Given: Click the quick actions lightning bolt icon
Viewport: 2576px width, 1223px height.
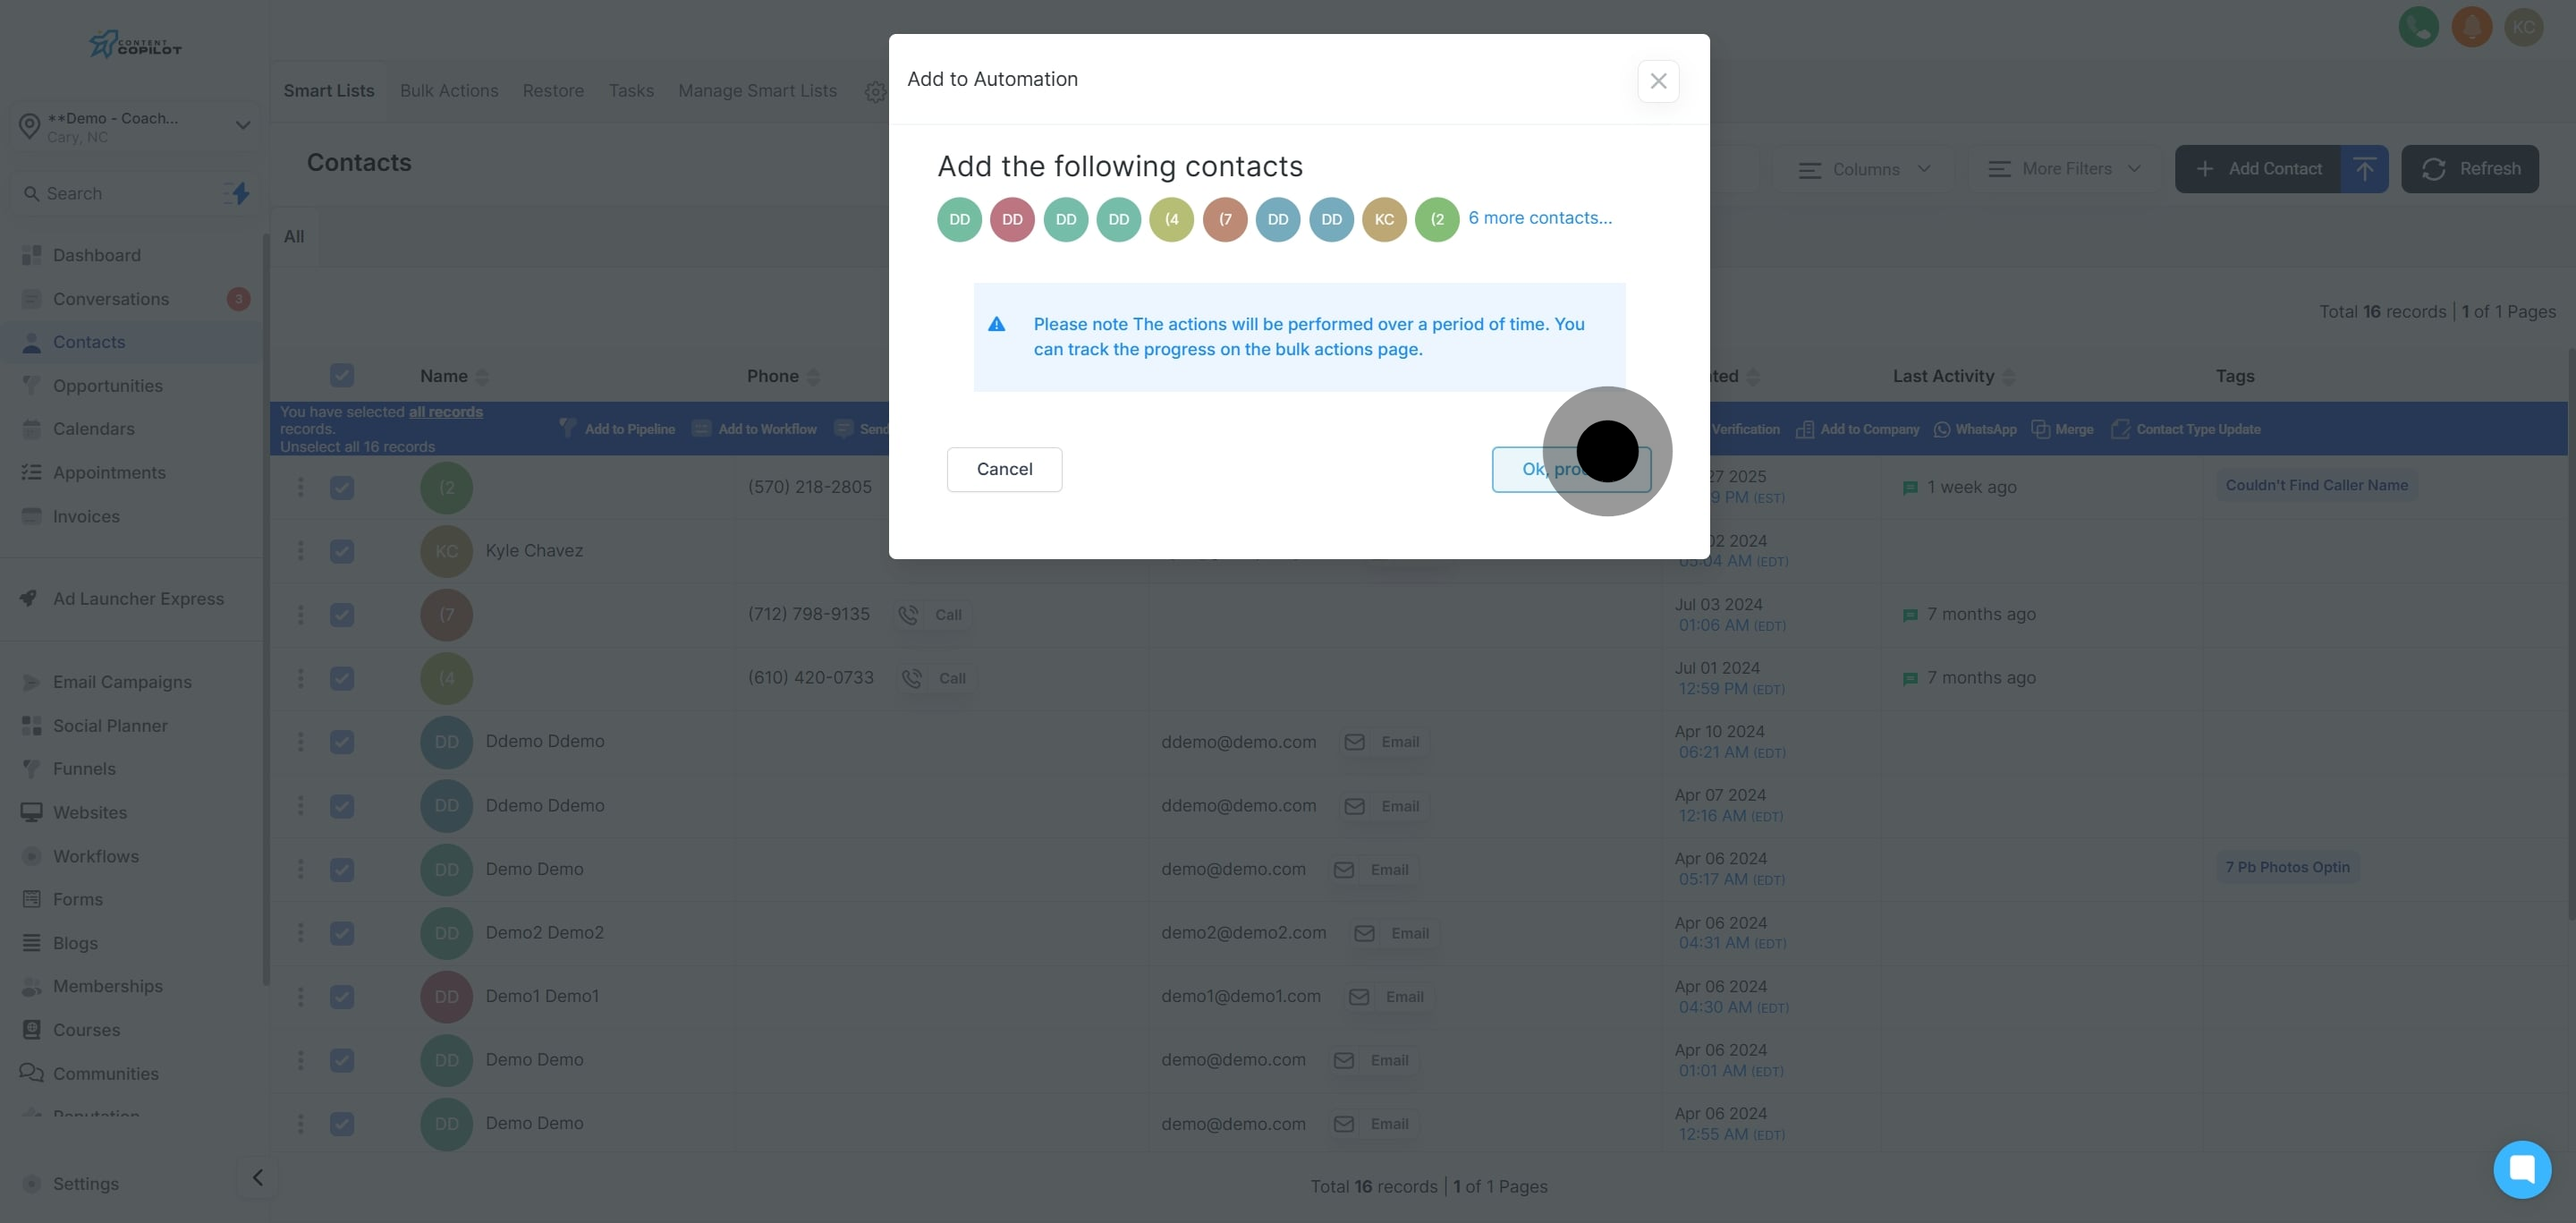Looking at the screenshot, I should pyautogui.click(x=240, y=193).
